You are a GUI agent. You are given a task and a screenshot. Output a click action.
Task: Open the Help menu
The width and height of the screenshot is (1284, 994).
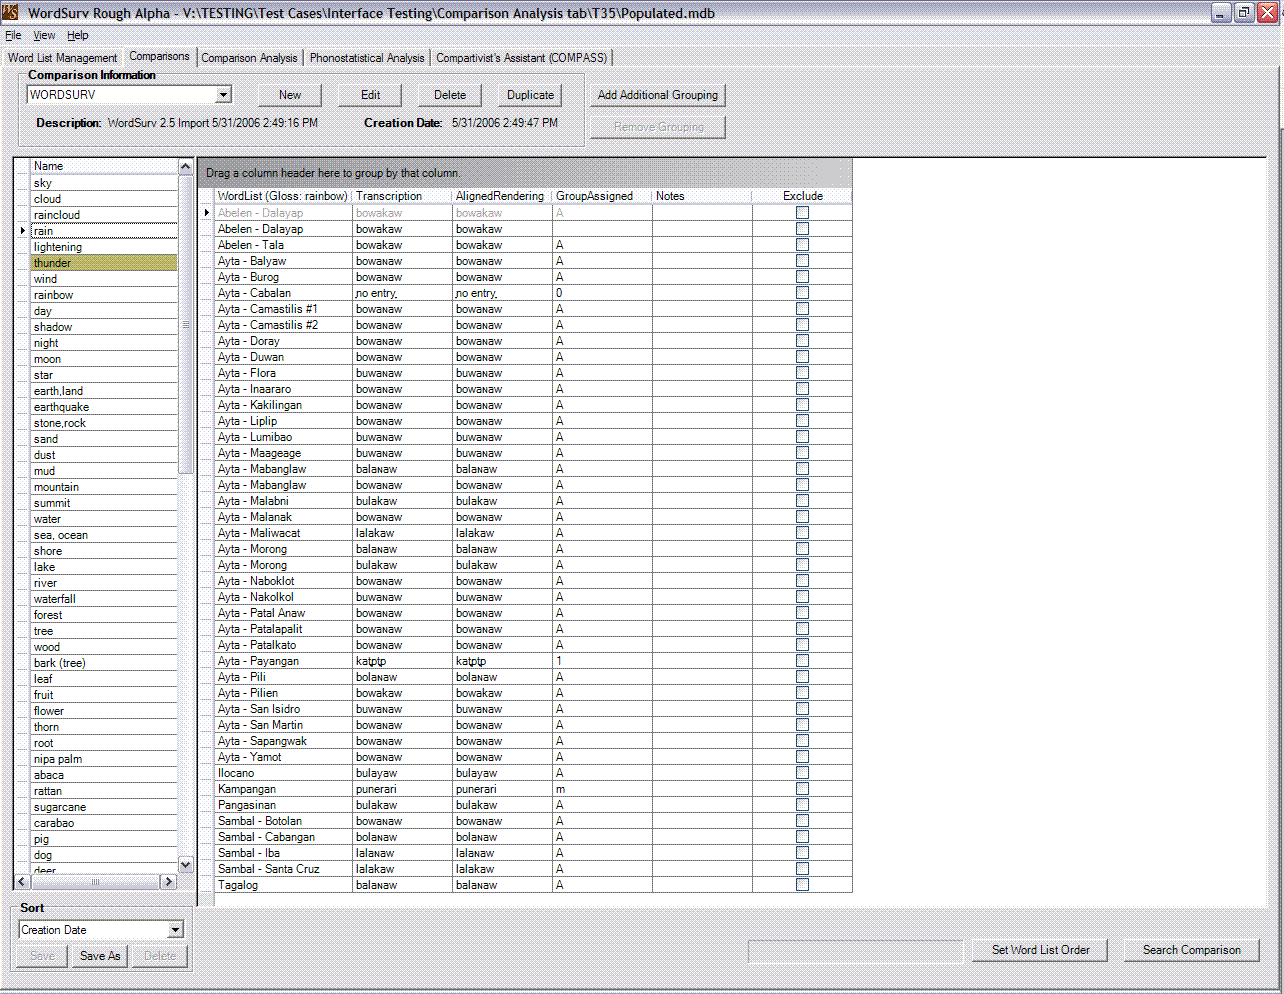[78, 35]
